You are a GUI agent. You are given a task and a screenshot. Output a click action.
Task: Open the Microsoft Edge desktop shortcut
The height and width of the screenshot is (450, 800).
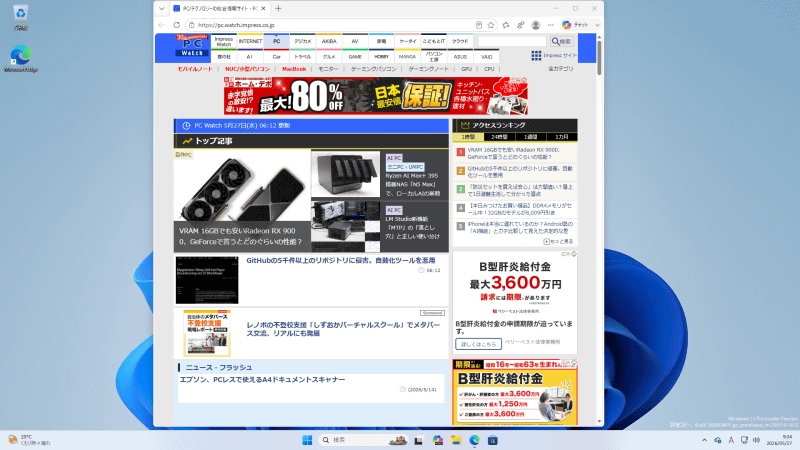point(20,59)
